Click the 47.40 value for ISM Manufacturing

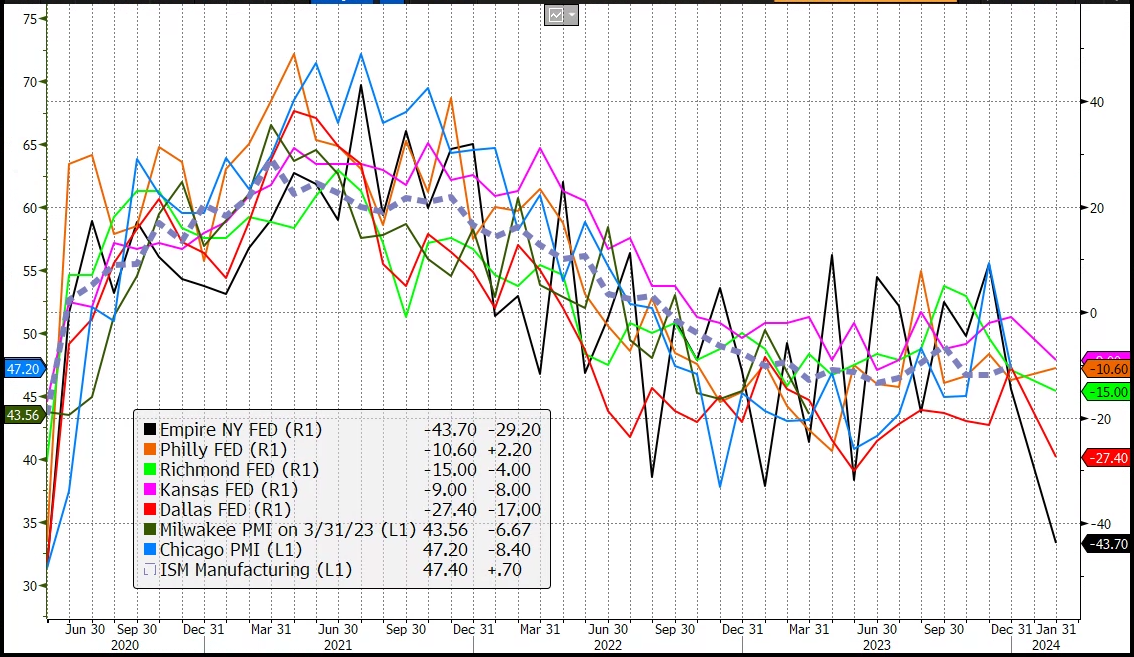point(446,569)
